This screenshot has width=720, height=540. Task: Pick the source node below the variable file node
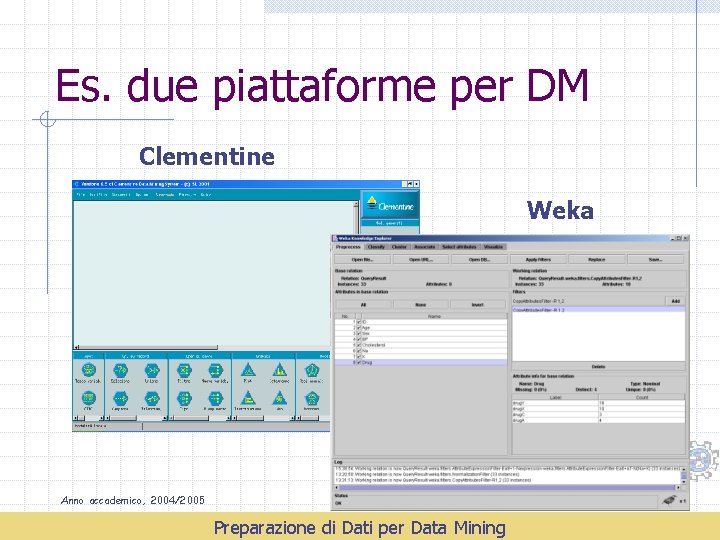tap(88, 398)
